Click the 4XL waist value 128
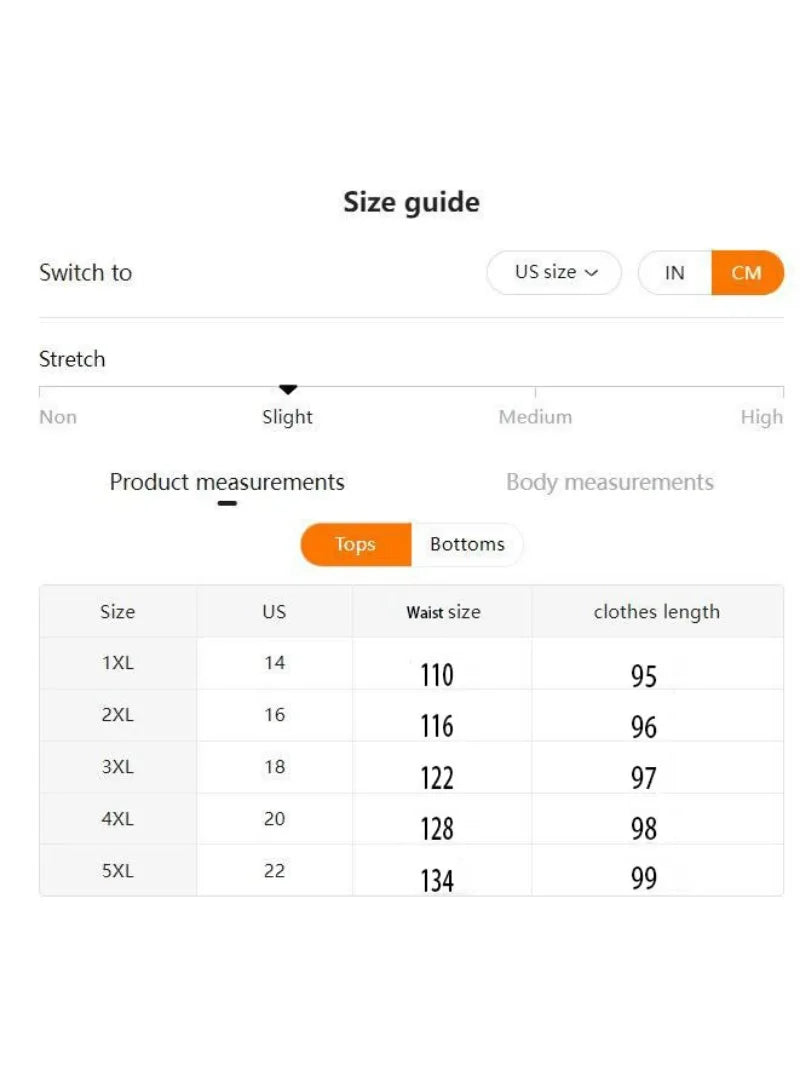The width and height of the screenshot is (800, 1067). click(x=437, y=829)
